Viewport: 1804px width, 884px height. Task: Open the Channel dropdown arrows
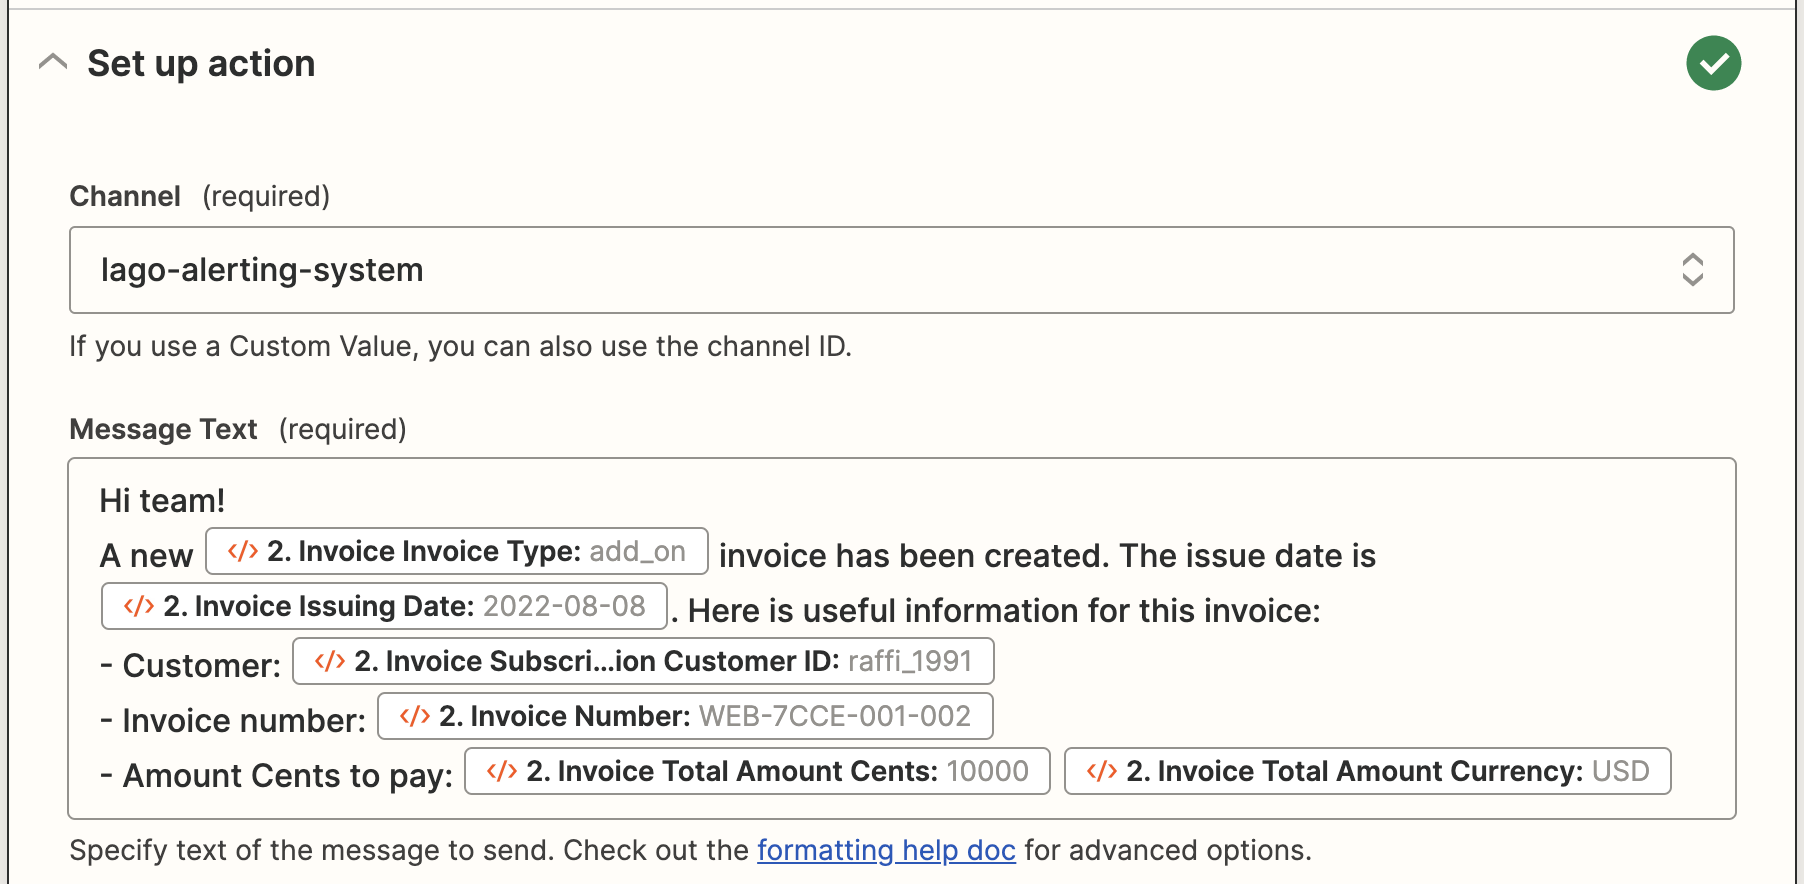[1692, 270]
